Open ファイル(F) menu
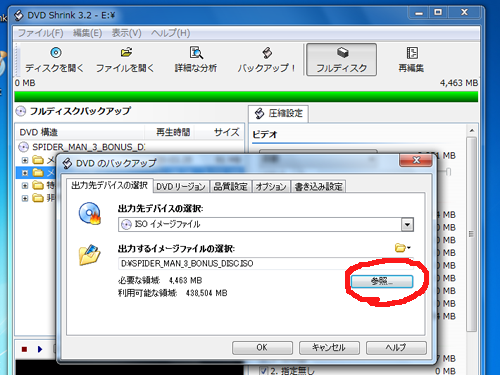This screenshot has width=500, height=375. [41, 33]
